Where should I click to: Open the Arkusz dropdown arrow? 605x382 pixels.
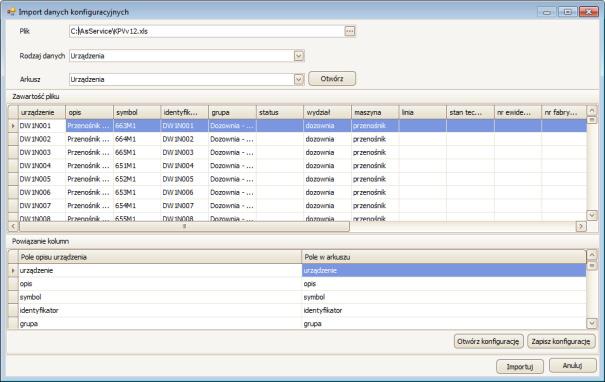click(299, 79)
